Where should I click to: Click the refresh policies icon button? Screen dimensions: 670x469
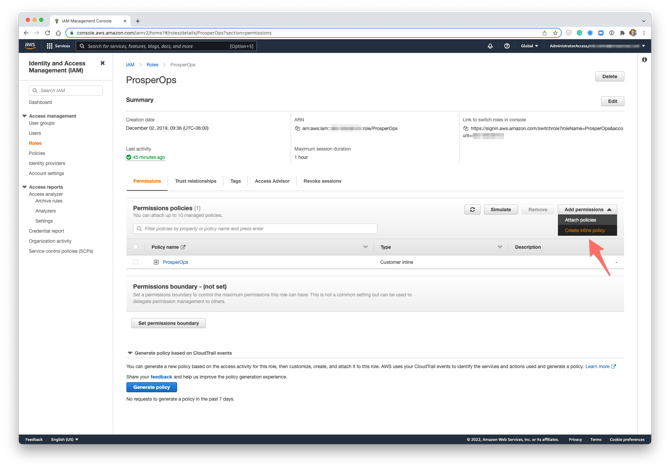473,210
